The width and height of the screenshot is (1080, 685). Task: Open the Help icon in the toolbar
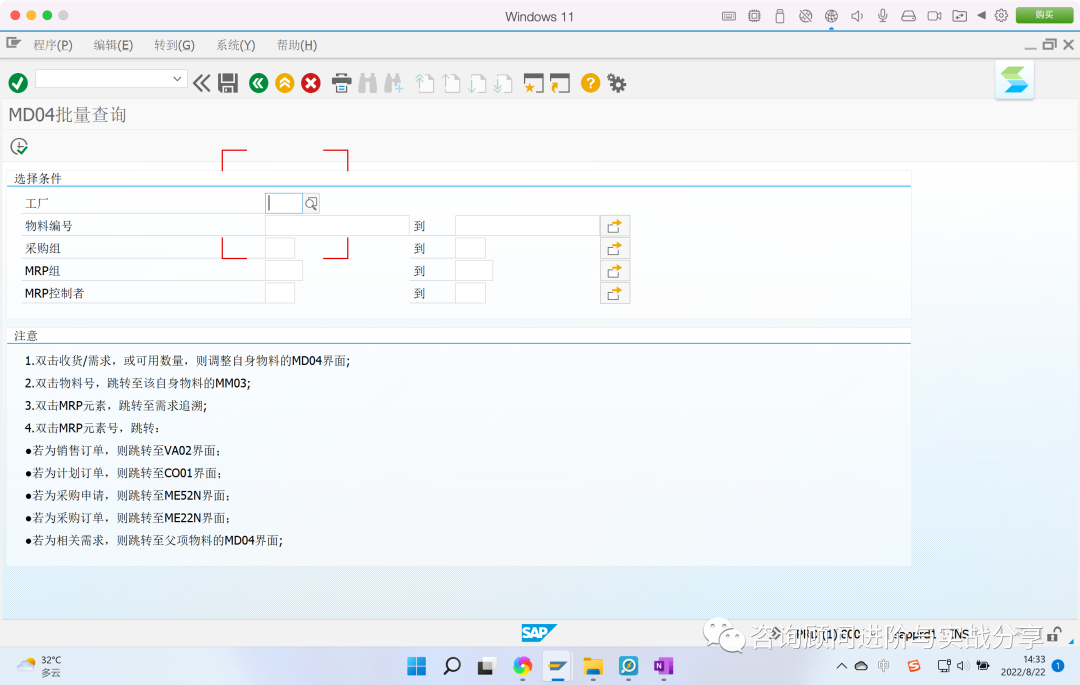(x=589, y=83)
